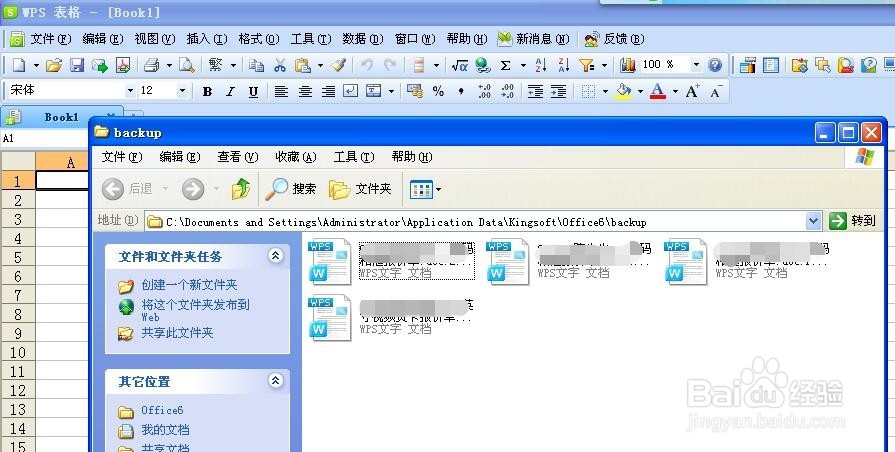Click the New document icon in WPS toolbar
Viewport: 895px width, 452px height.
pyautogui.click(x=19, y=65)
